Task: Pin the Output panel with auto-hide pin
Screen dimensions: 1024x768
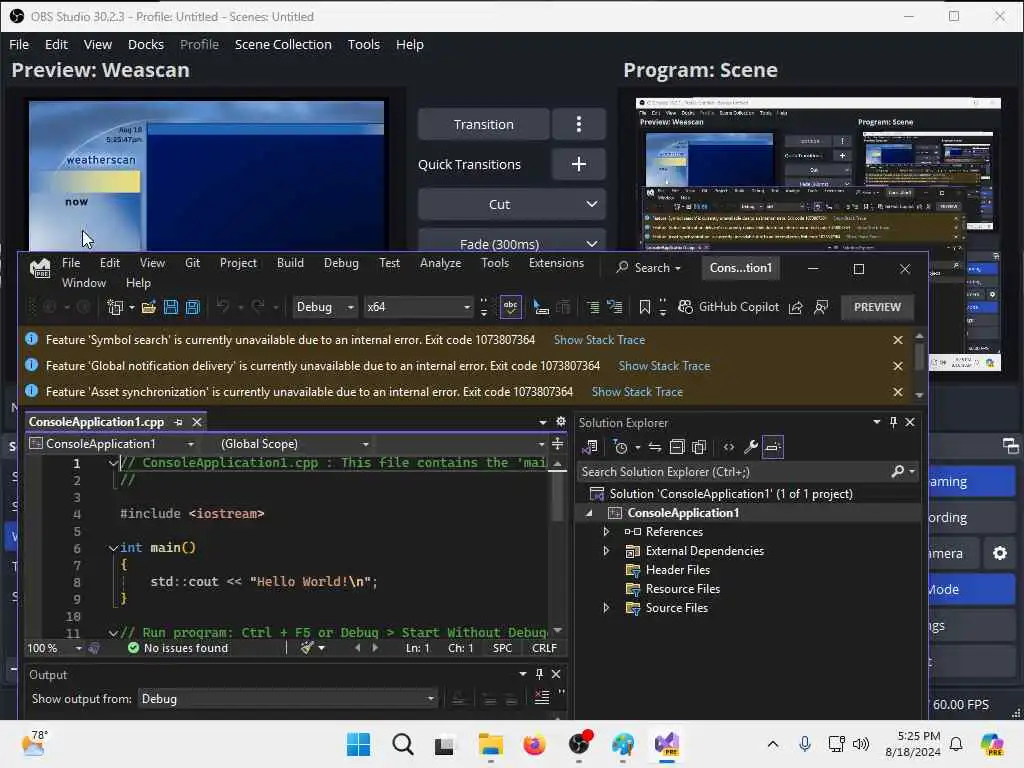Action: pos(539,674)
